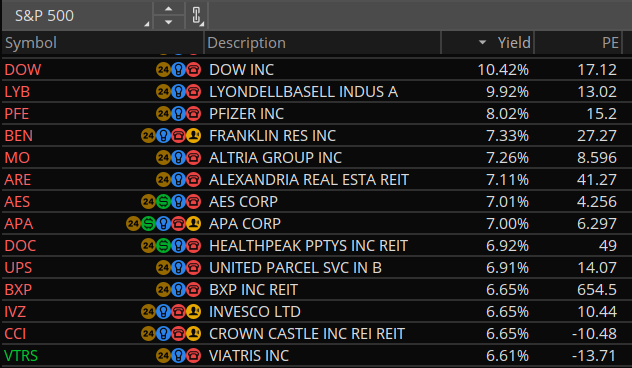632x368 pixels.
Task: Click the down arrow next to S&P 500
Action: tap(168, 22)
